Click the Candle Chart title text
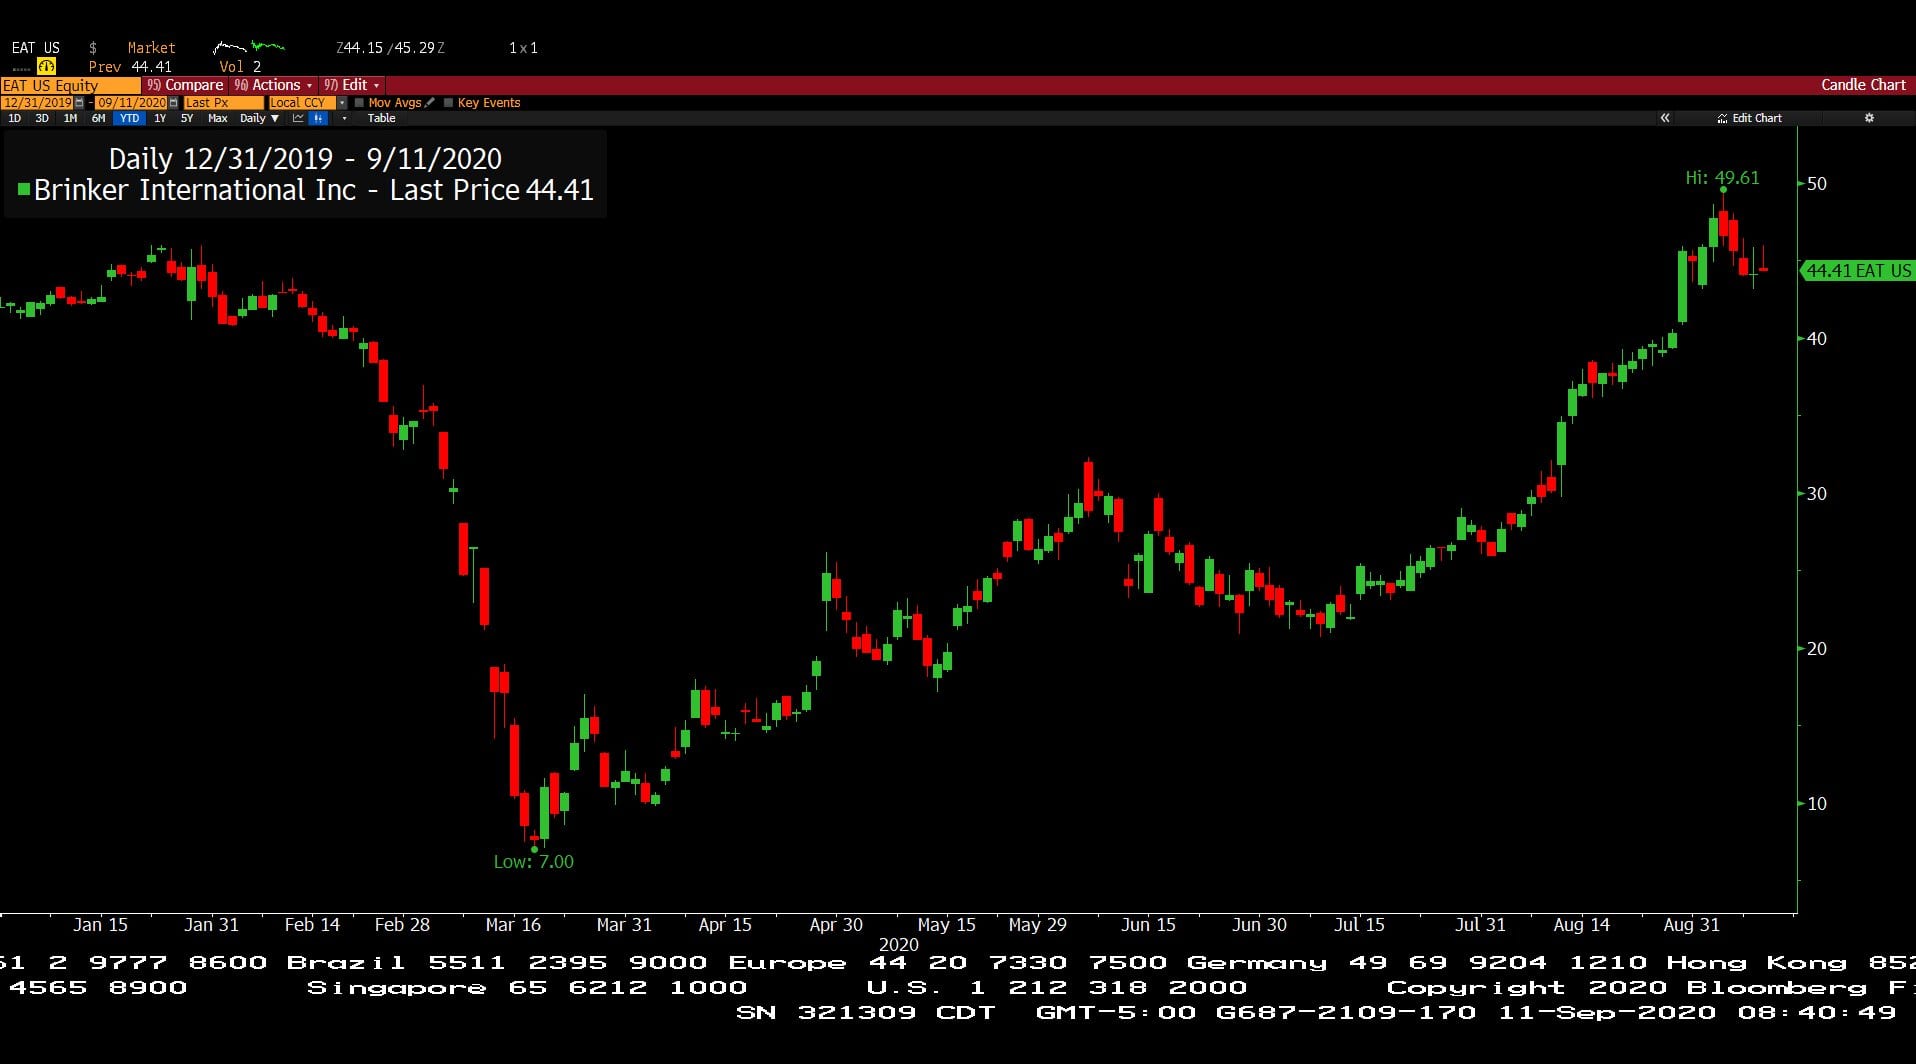Viewport: 1916px width, 1064px height. coord(1863,85)
